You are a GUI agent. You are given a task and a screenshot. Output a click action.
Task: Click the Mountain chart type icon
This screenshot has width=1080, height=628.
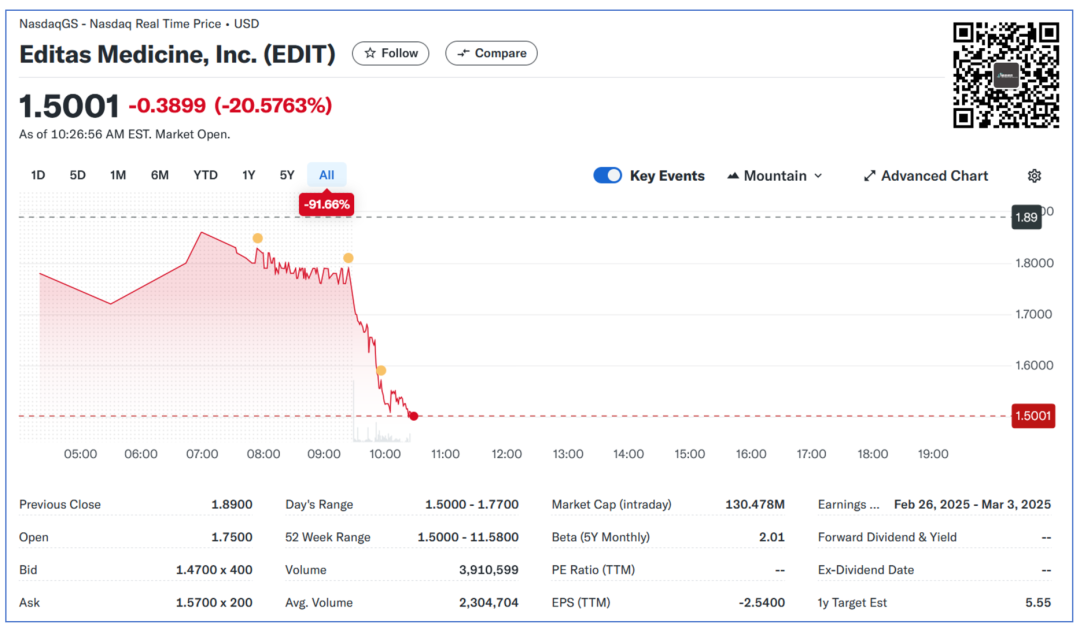733,176
